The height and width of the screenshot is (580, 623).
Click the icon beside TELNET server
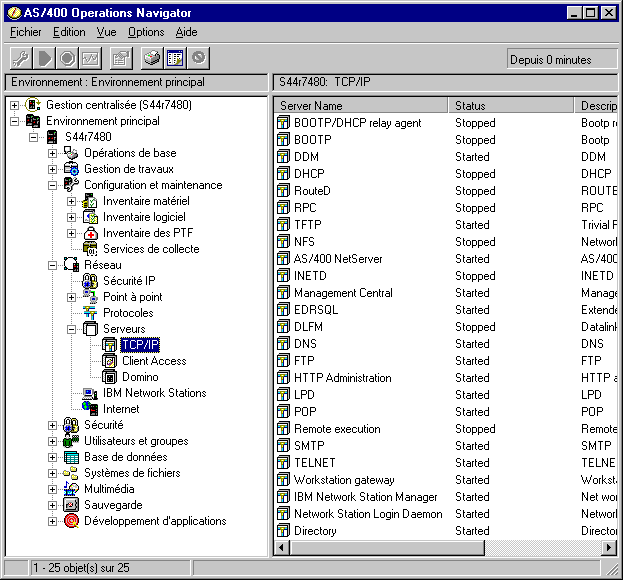[283, 463]
